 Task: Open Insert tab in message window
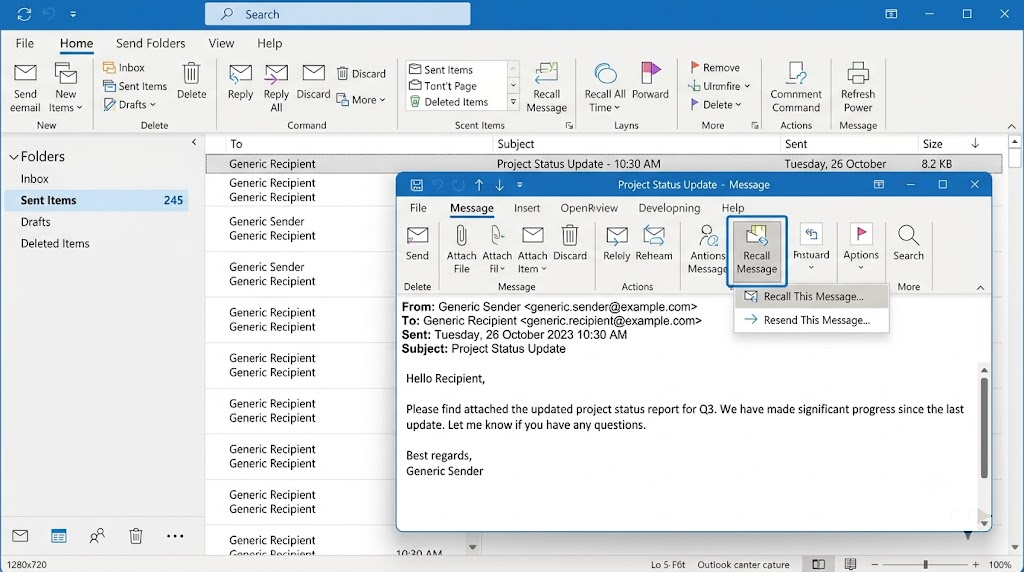point(526,208)
